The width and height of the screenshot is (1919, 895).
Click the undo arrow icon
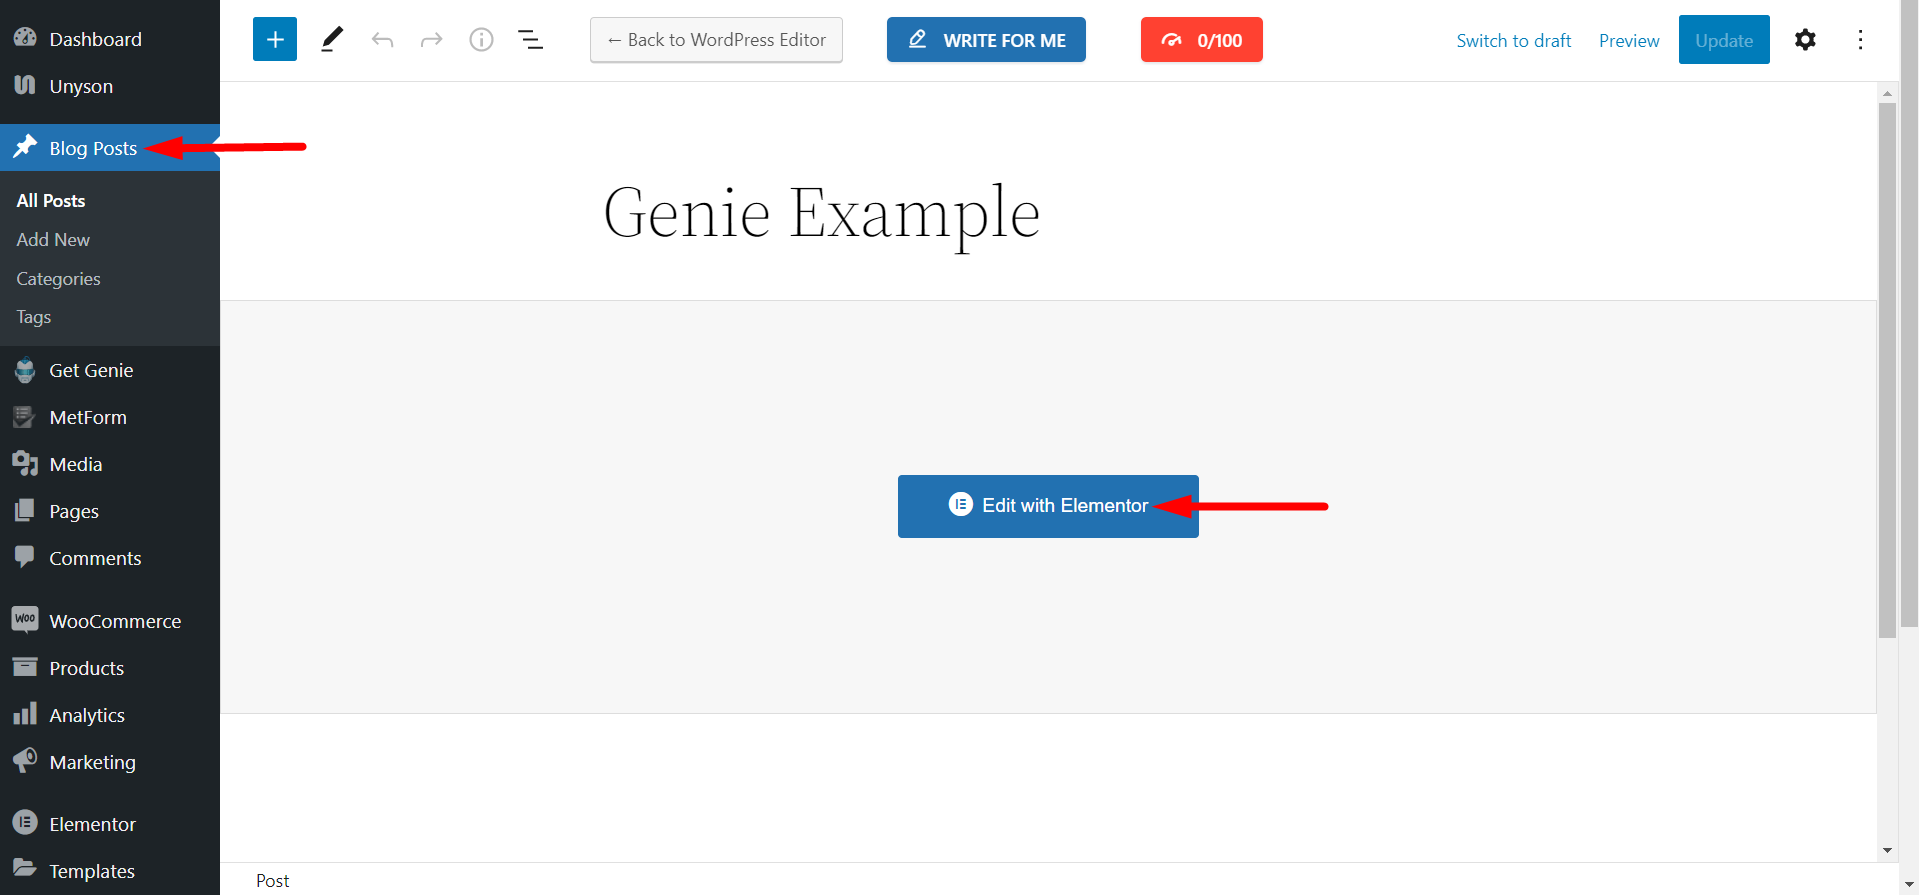click(382, 40)
